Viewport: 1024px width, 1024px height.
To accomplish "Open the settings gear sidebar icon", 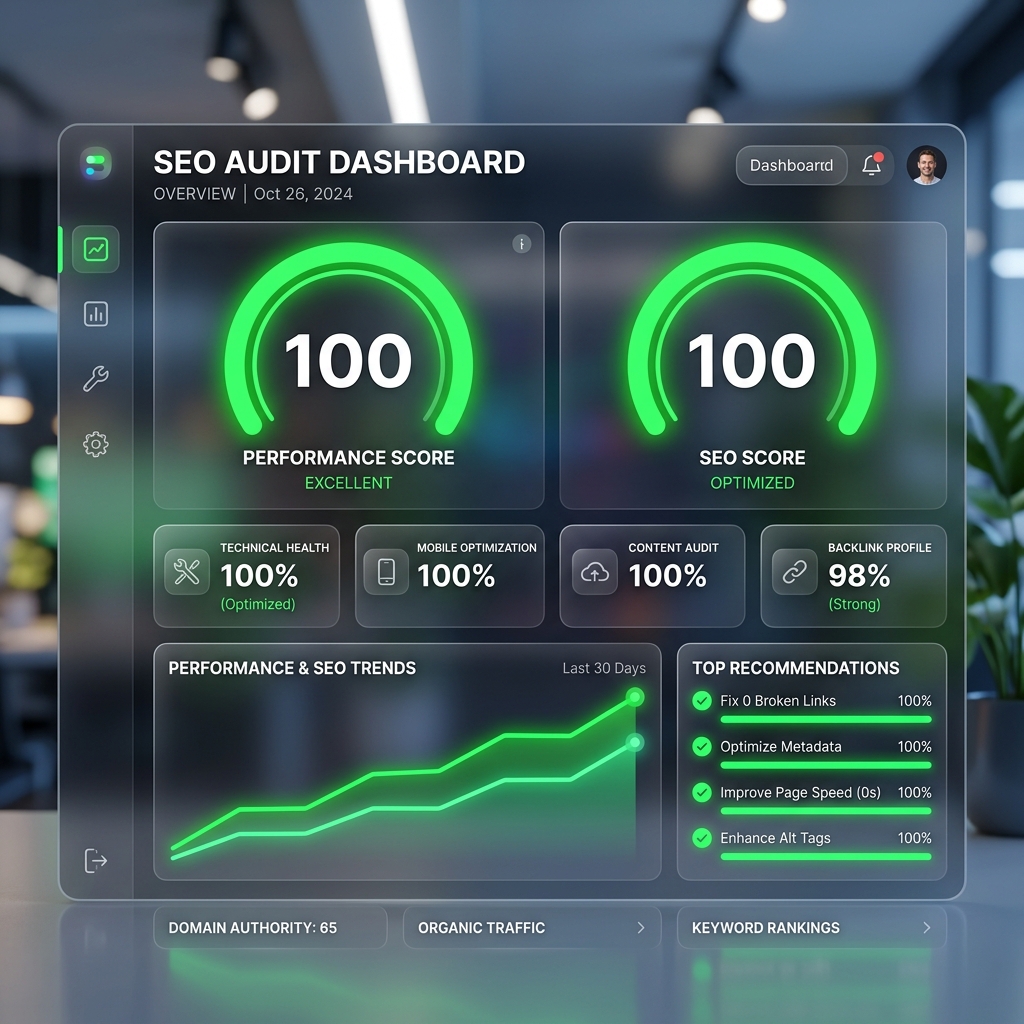I will point(96,444).
